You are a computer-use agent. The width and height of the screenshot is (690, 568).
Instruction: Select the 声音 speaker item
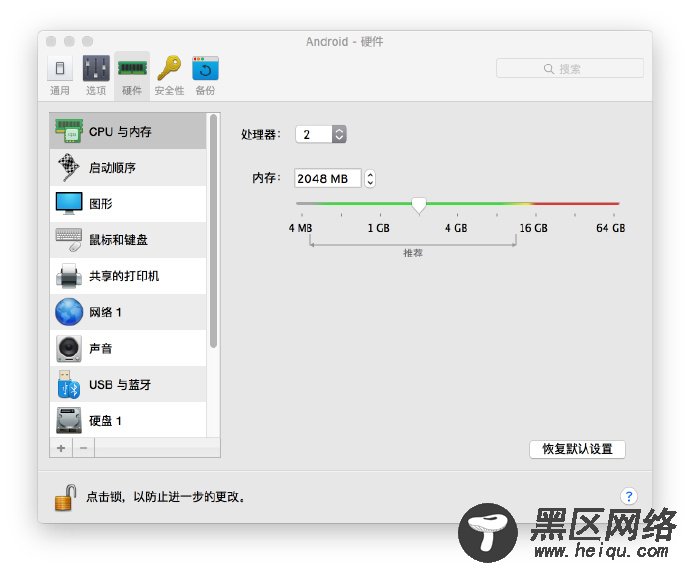click(128, 348)
